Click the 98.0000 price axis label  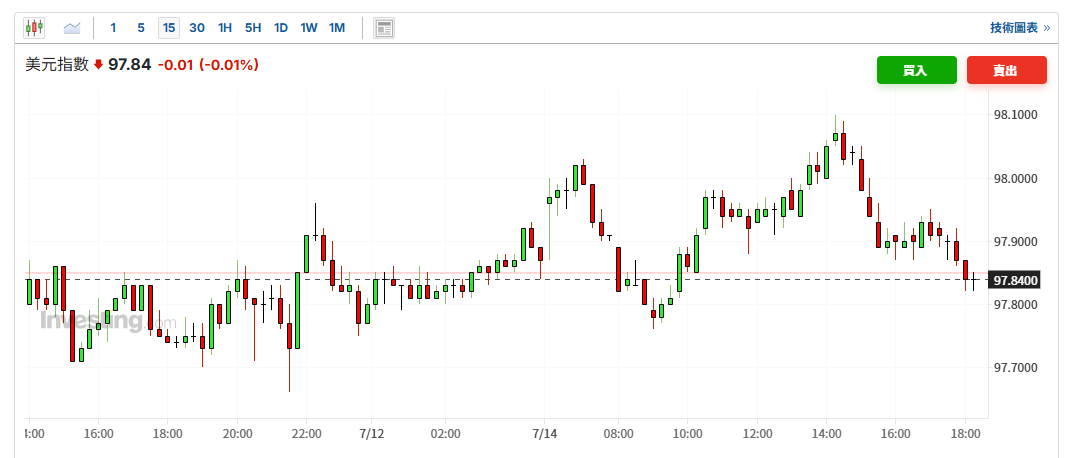point(1015,179)
